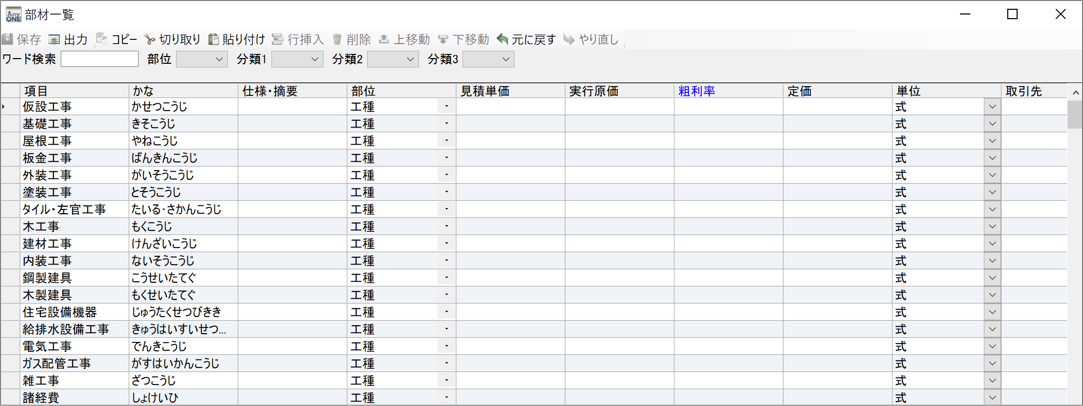
Task: Select the 屋根工事 item cell
Action: (x=74, y=141)
